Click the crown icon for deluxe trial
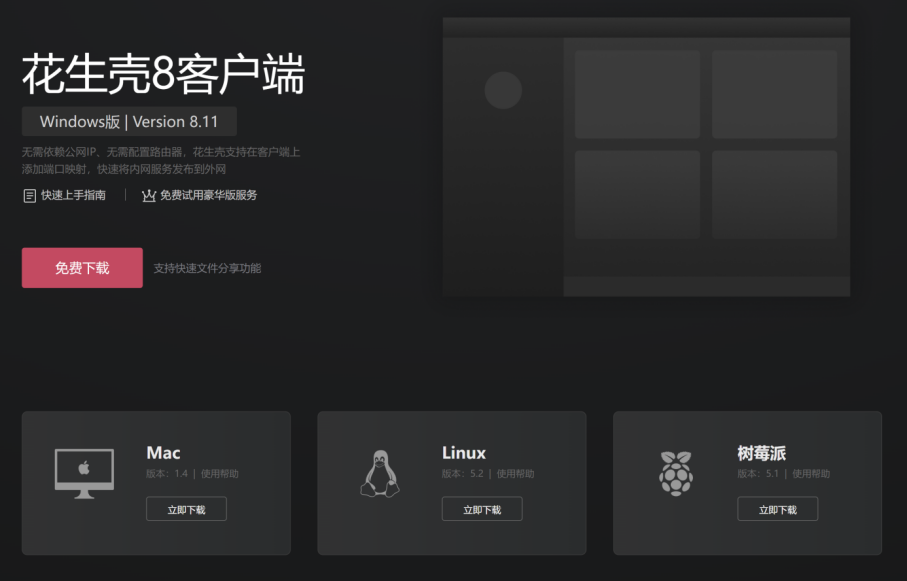 tap(149, 196)
